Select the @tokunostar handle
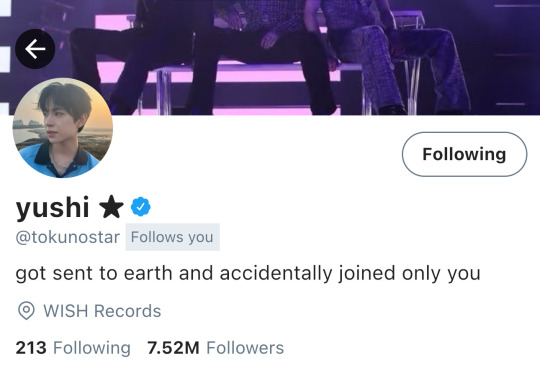The image size is (540, 383). [x=68, y=237]
